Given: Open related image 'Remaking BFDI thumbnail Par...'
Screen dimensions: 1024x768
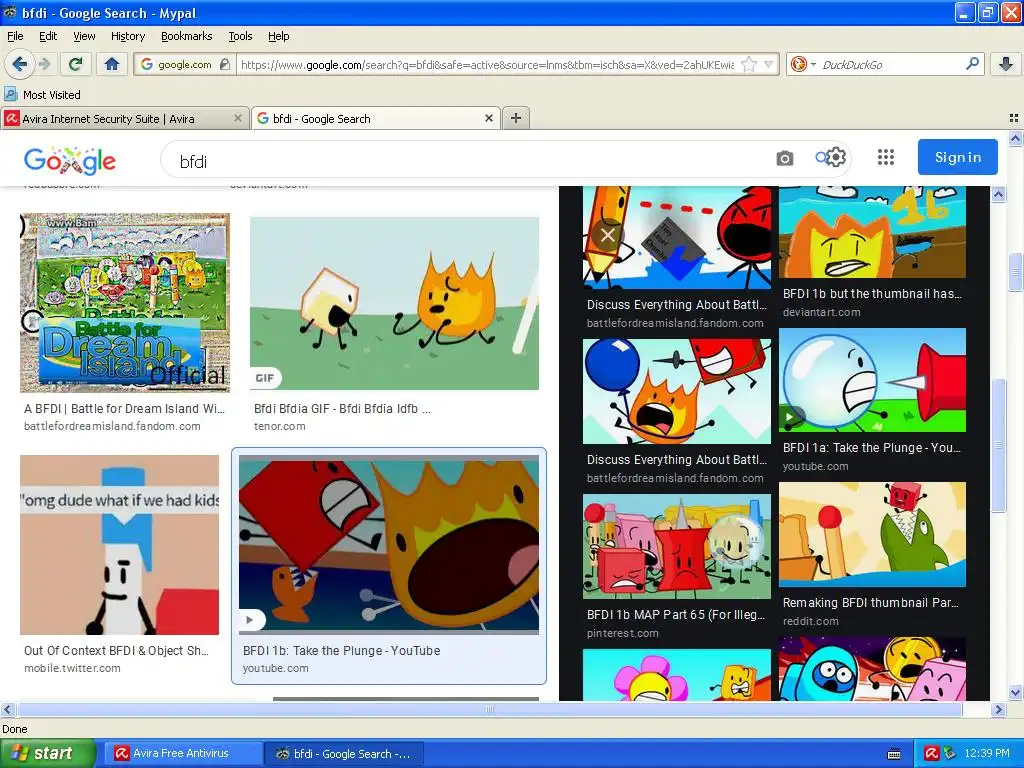Looking at the screenshot, I should 872,534.
